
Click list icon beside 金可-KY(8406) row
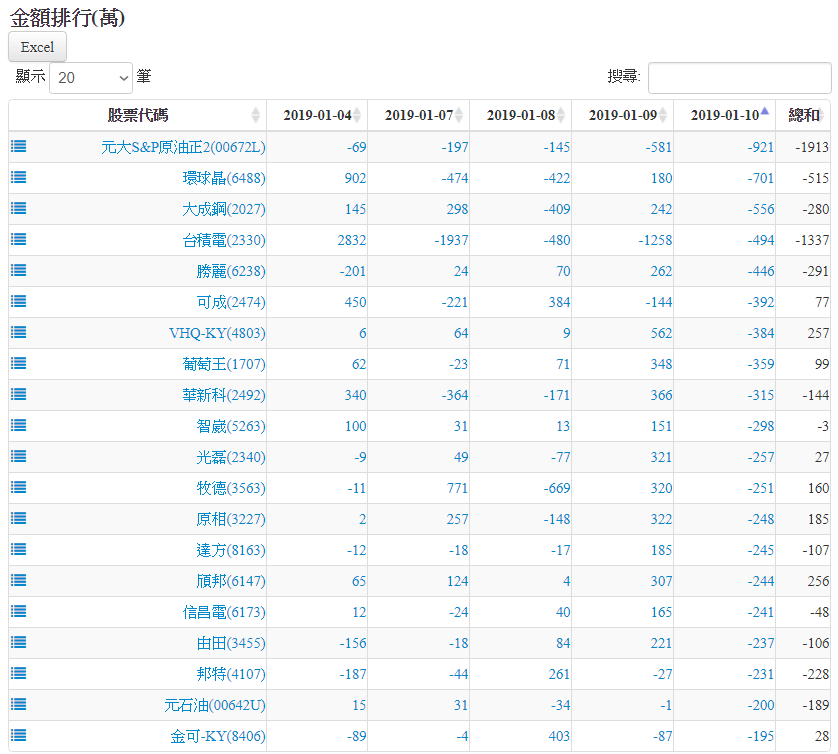point(19,736)
